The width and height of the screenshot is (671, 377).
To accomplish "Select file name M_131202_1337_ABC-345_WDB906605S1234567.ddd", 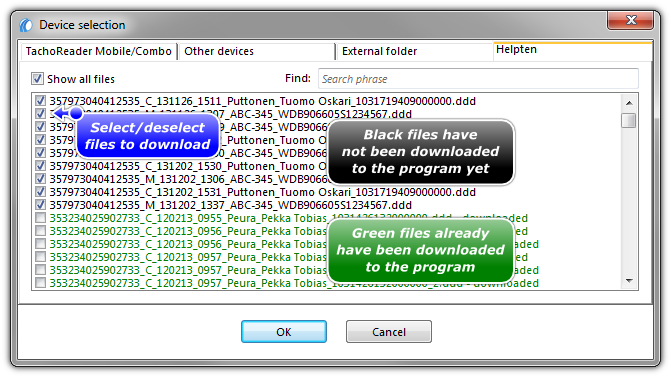I will click(x=230, y=205).
